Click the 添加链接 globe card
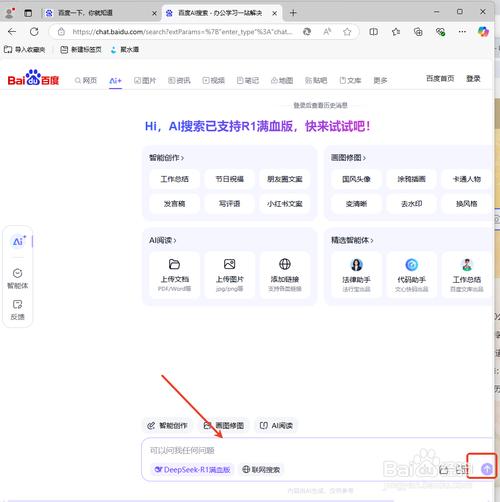Viewport: 500px width, 502px height. click(x=285, y=275)
